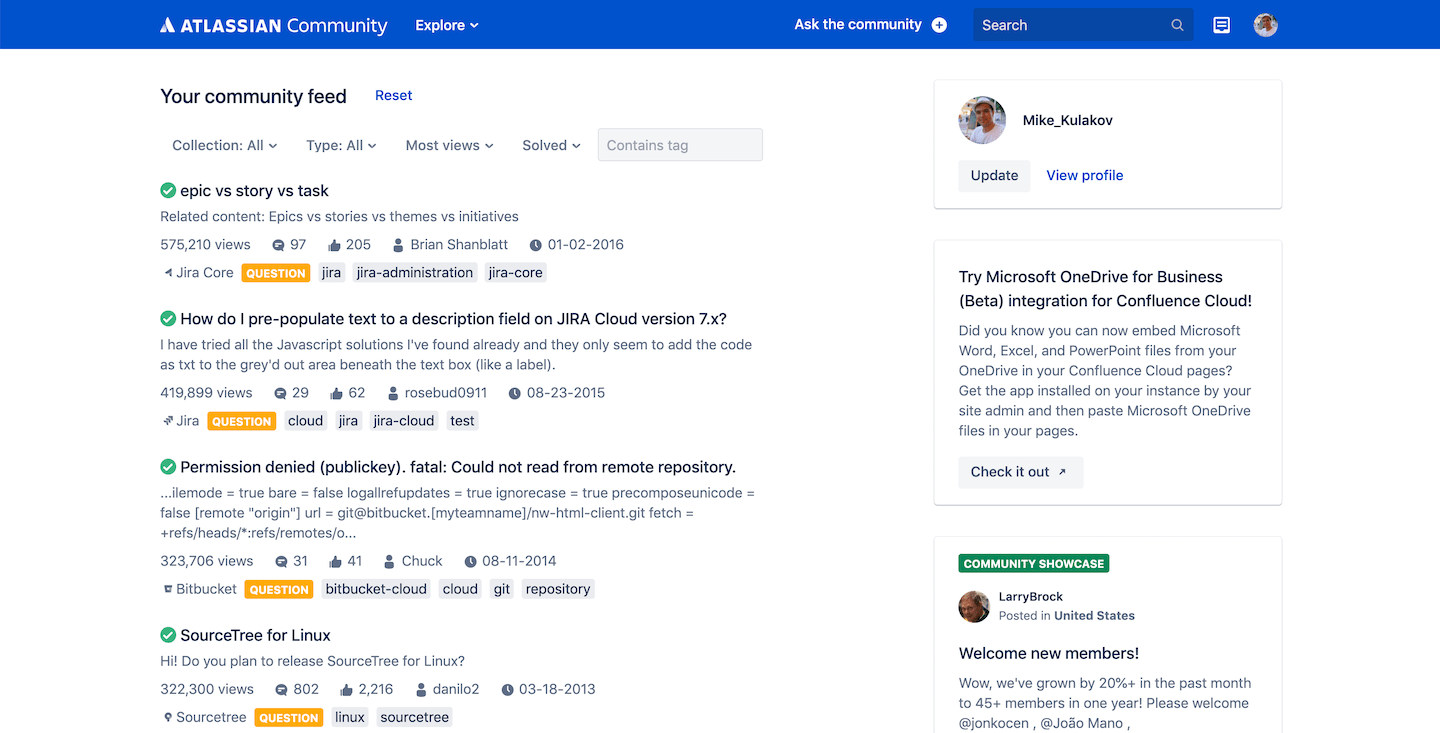Open the Solved filter dropdown
Image resolution: width=1440 pixels, height=733 pixels.
tap(550, 145)
